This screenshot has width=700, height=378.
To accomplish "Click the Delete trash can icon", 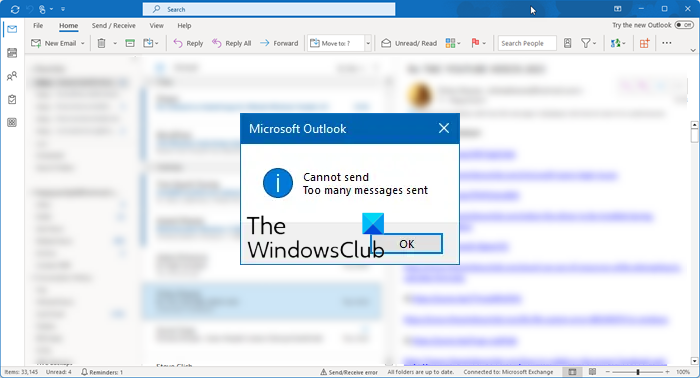I will pyautogui.click(x=102, y=43).
